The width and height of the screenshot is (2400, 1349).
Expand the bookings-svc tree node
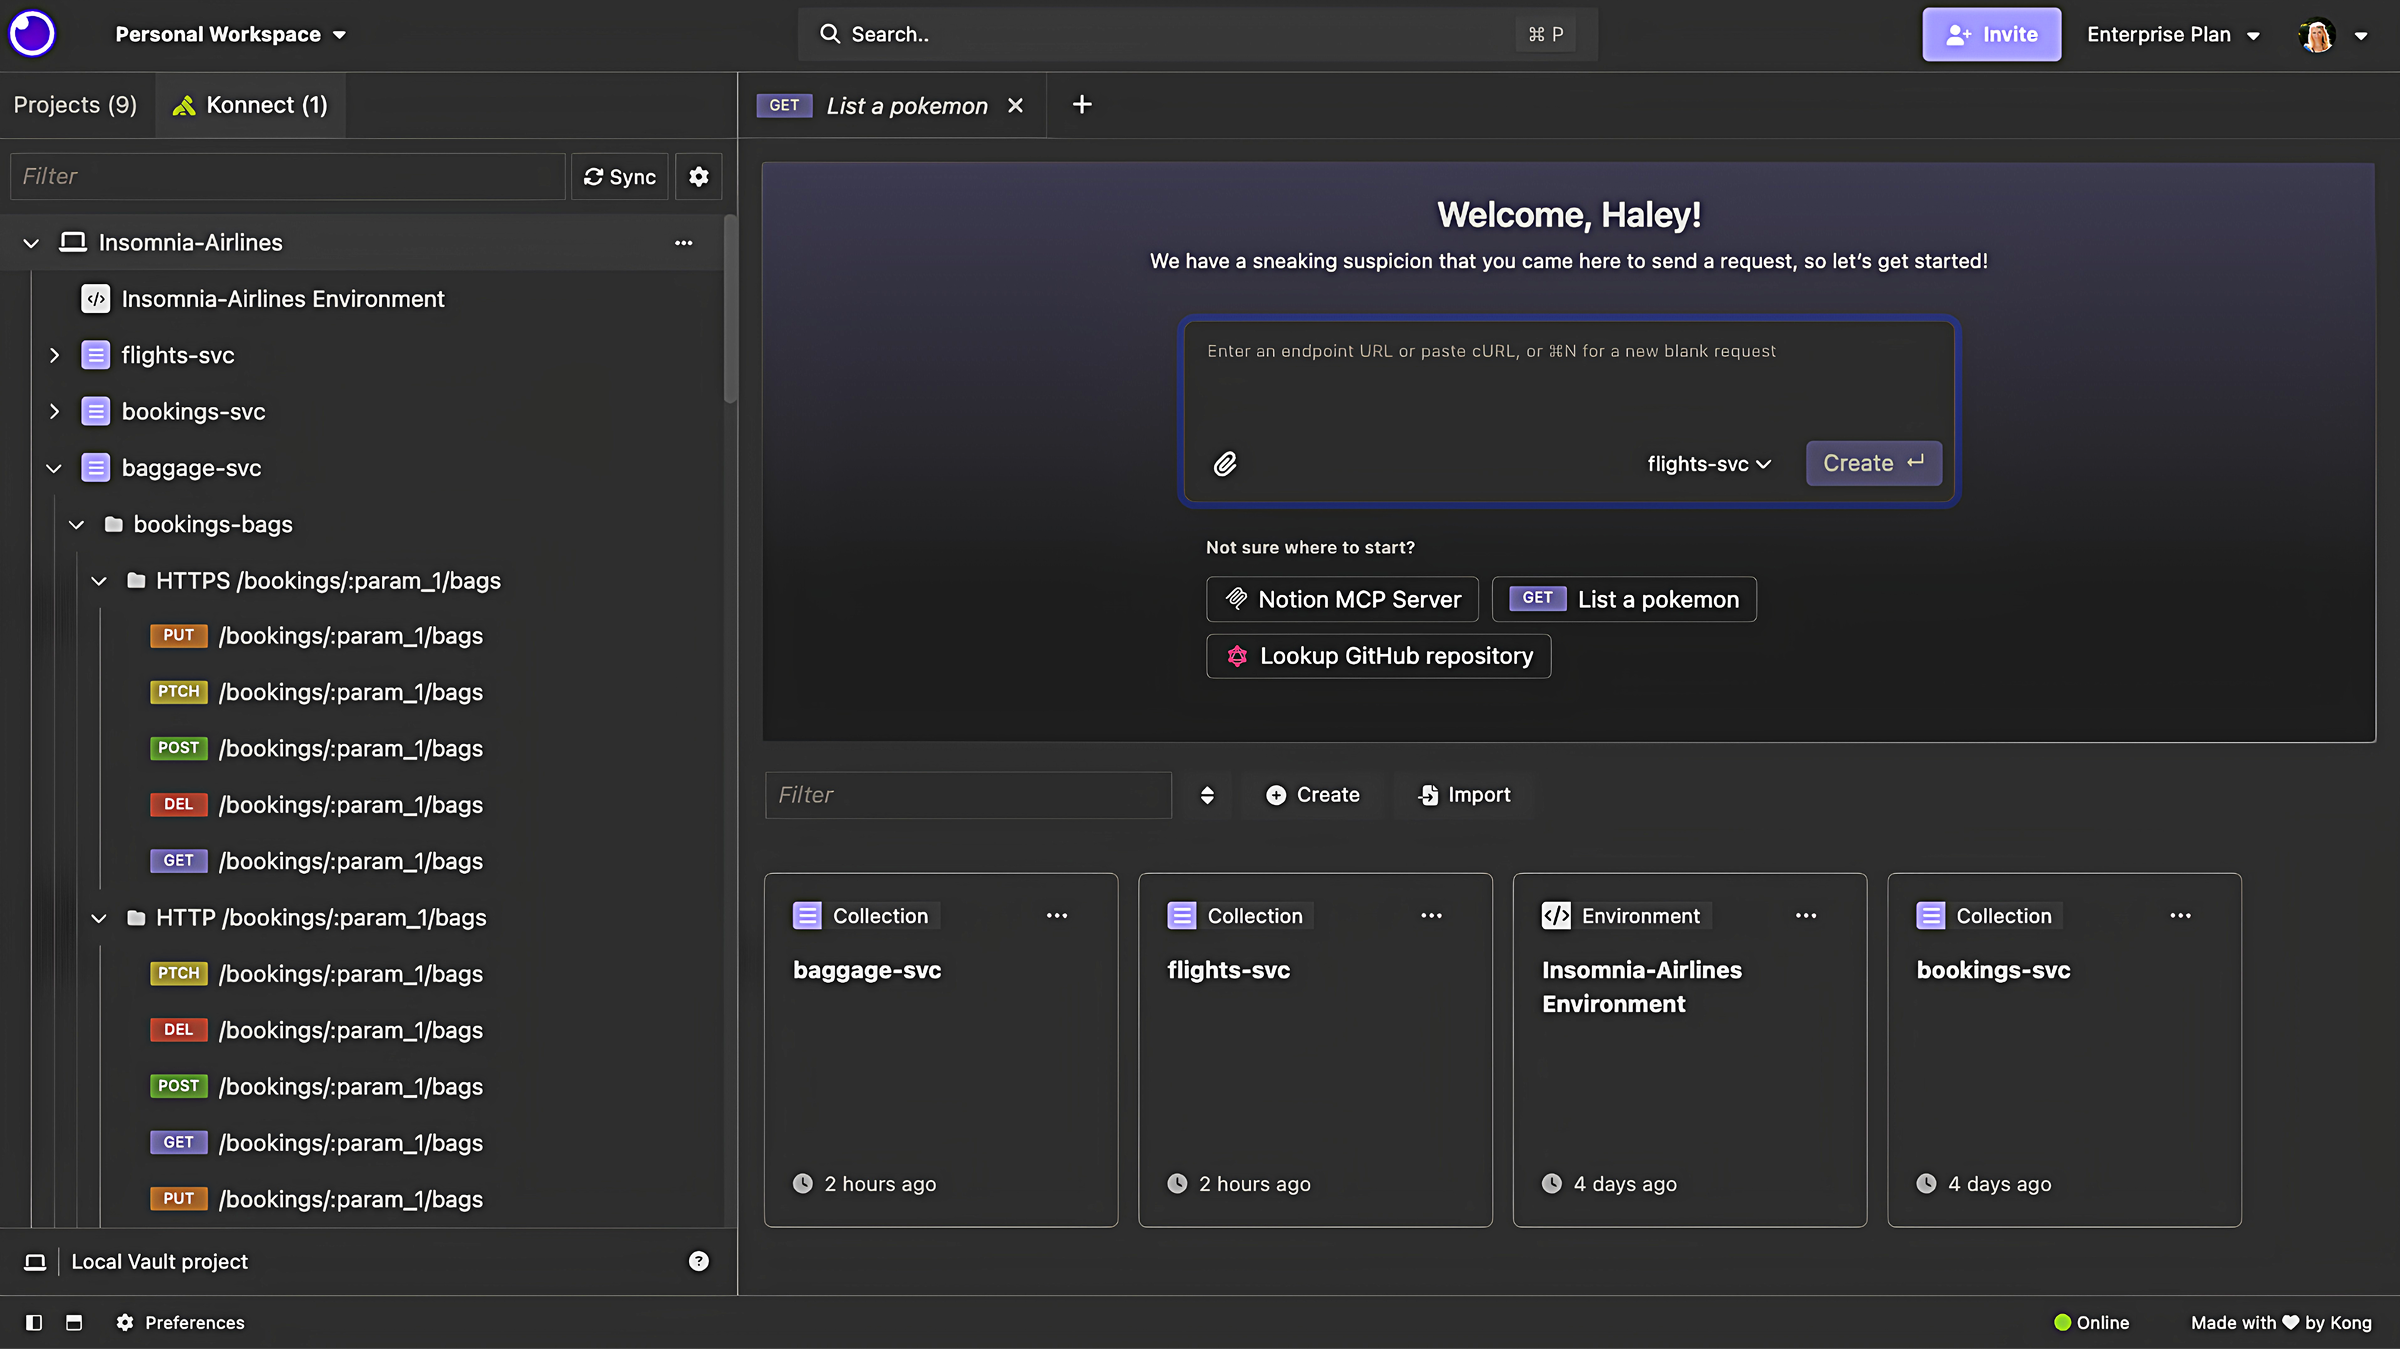55,411
